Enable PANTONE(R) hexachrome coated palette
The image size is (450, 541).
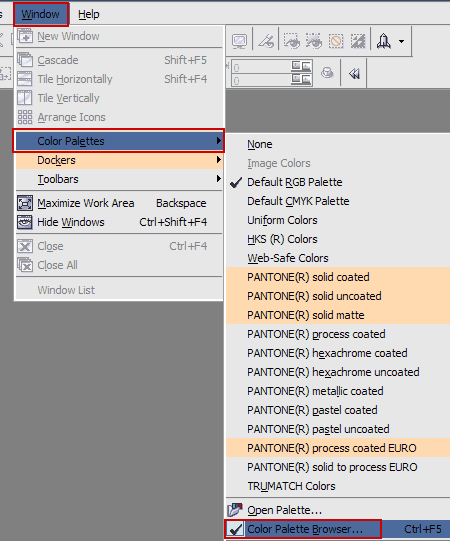[338, 353]
